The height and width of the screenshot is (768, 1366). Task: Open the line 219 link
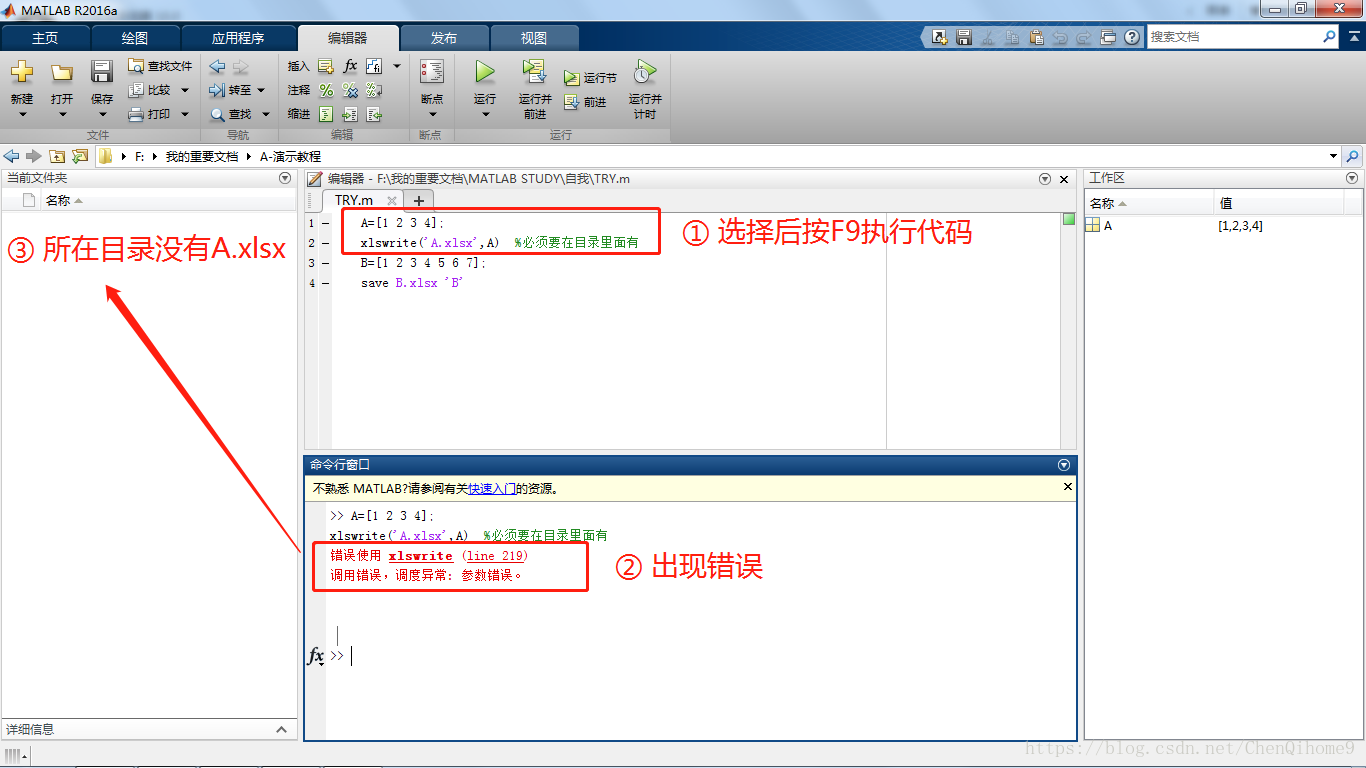click(x=495, y=556)
